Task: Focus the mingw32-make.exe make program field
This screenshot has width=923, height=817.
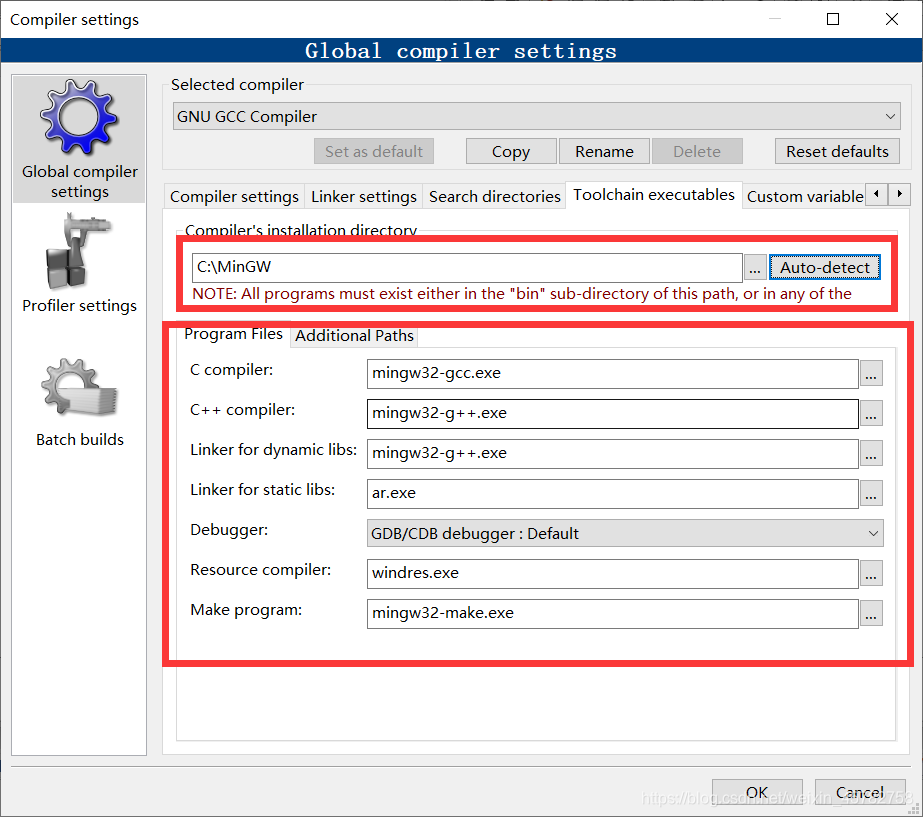Action: 612,614
